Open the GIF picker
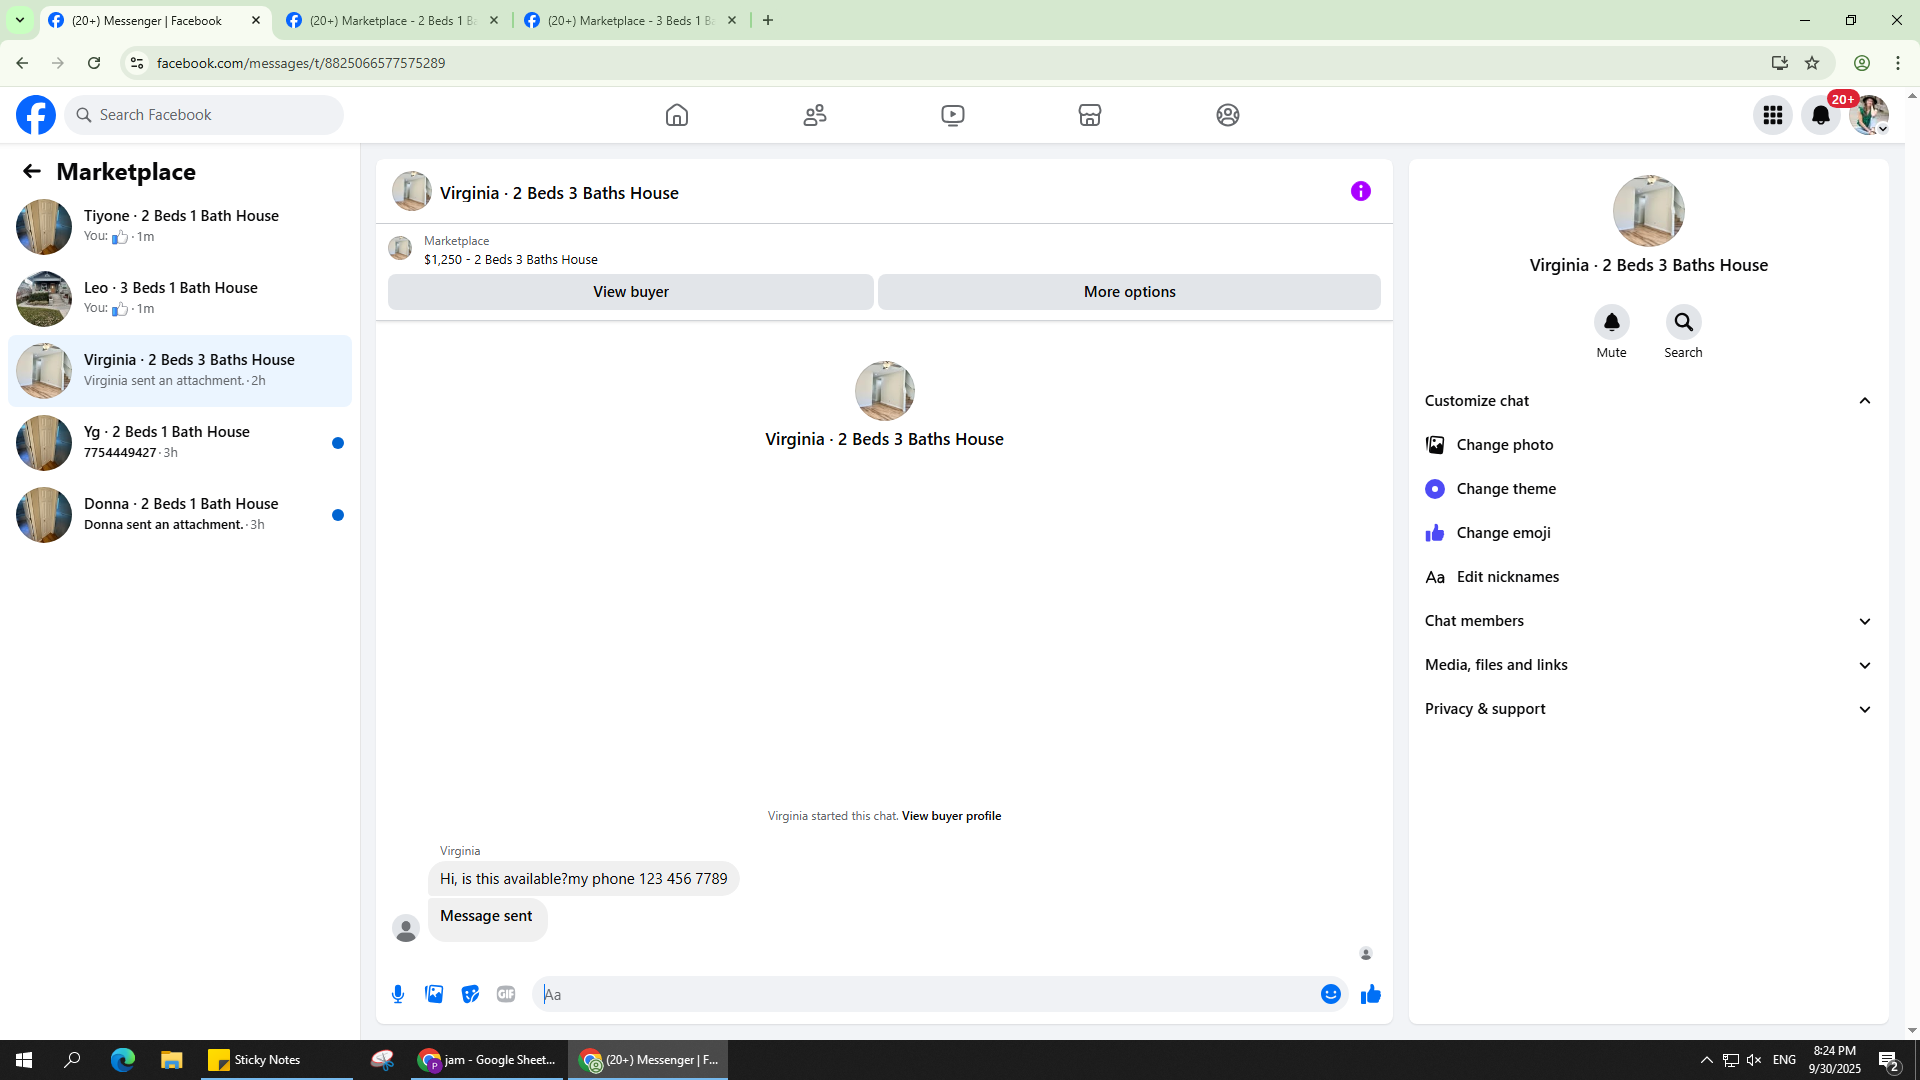 (506, 994)
